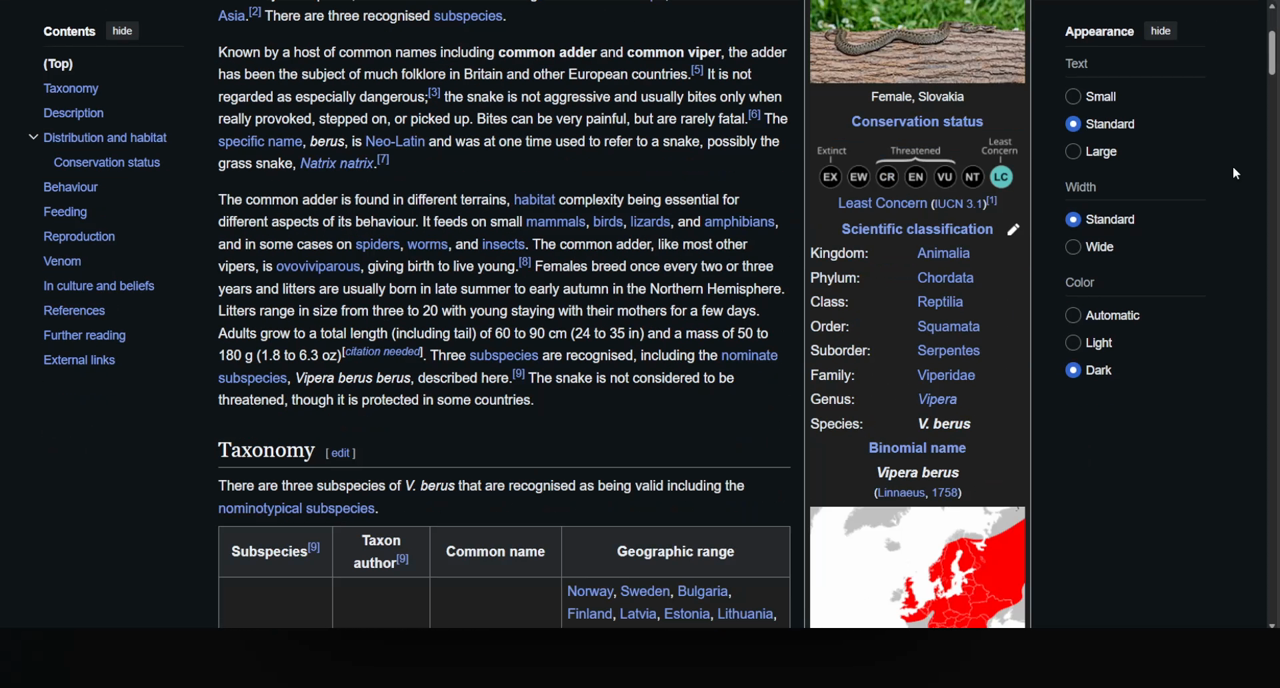Viewport: 1280px width, 688px height.
Task: Click the EW conservation status icon
Action: point(858,177)
